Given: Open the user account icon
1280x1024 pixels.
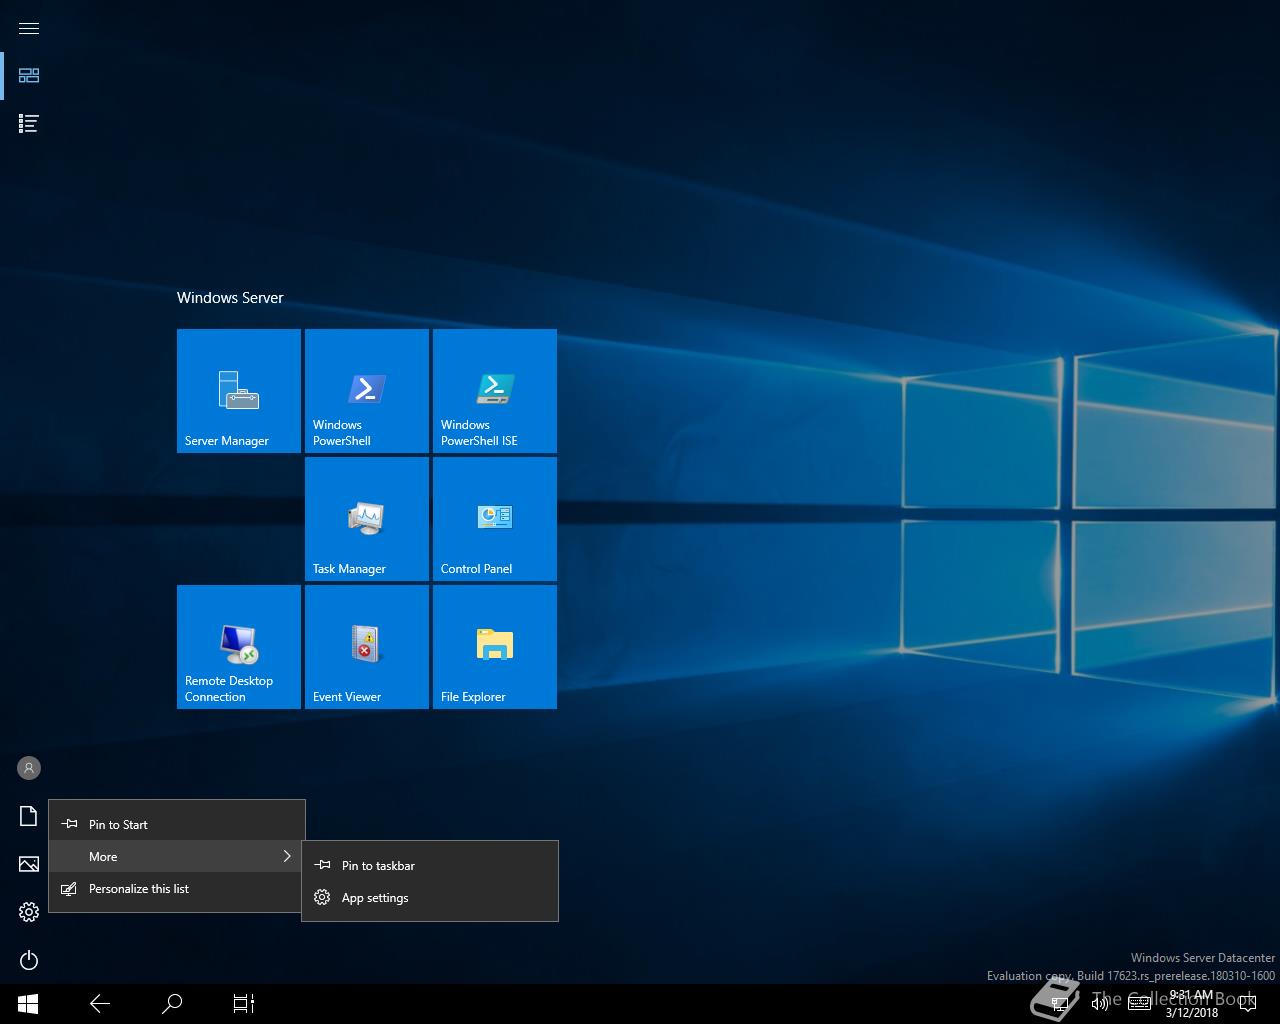Looking at the screenshot, I should pyautogui.click(x=29, y=768).
